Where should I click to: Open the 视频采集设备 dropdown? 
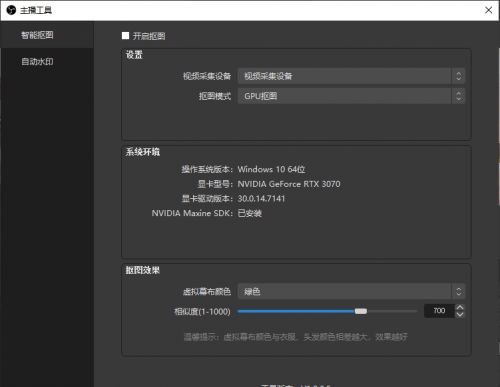click(x=351, y=76)
